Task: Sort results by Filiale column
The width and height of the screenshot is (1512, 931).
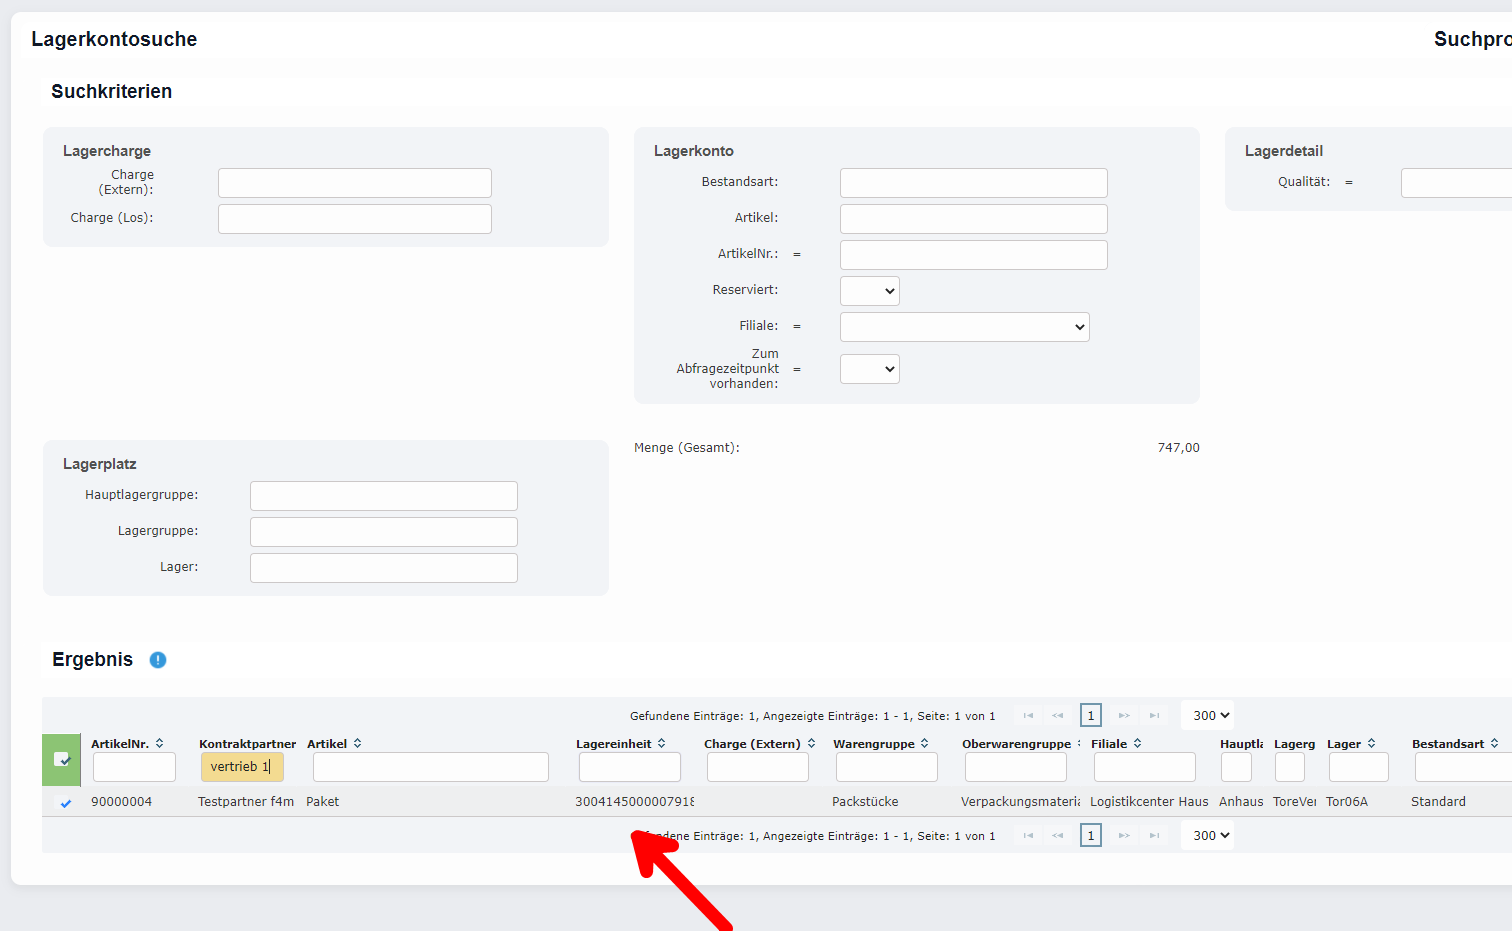Action: pyautogui.click(x=1137, y=743)
